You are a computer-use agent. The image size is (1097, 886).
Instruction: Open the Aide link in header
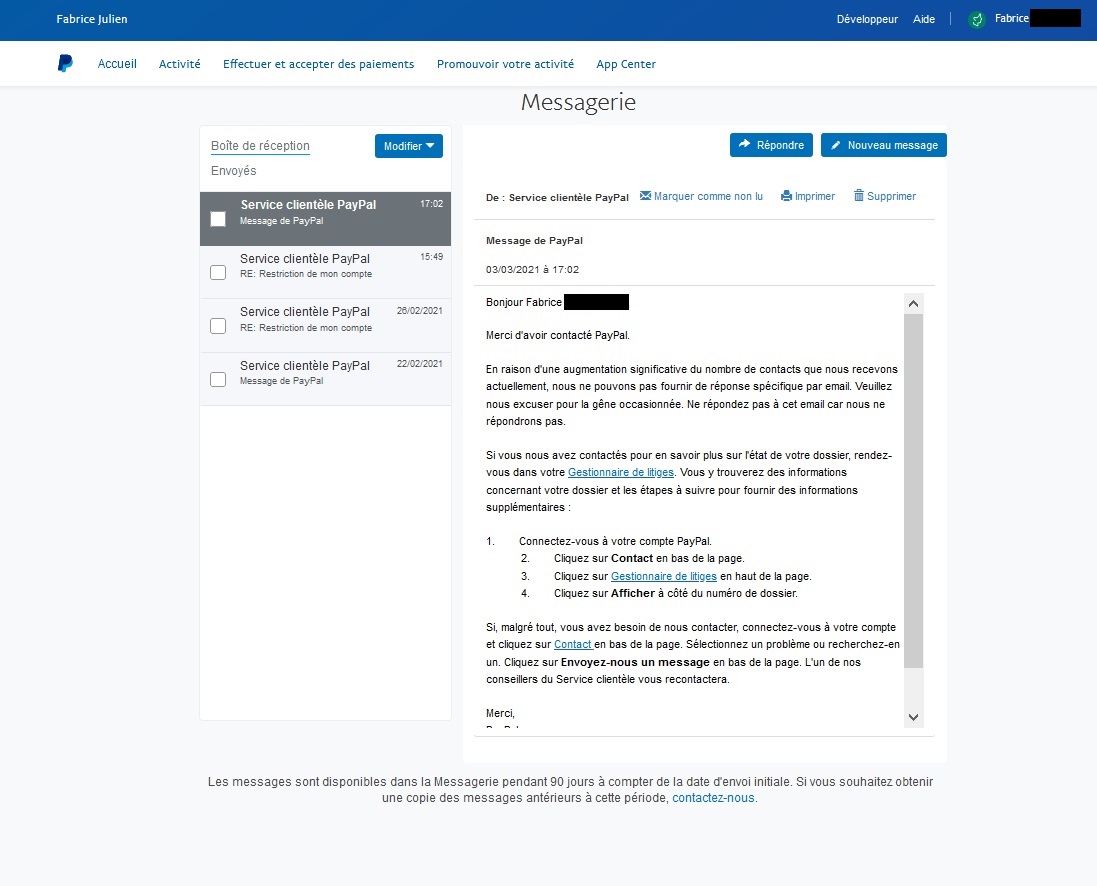click(x=923, y=19)
